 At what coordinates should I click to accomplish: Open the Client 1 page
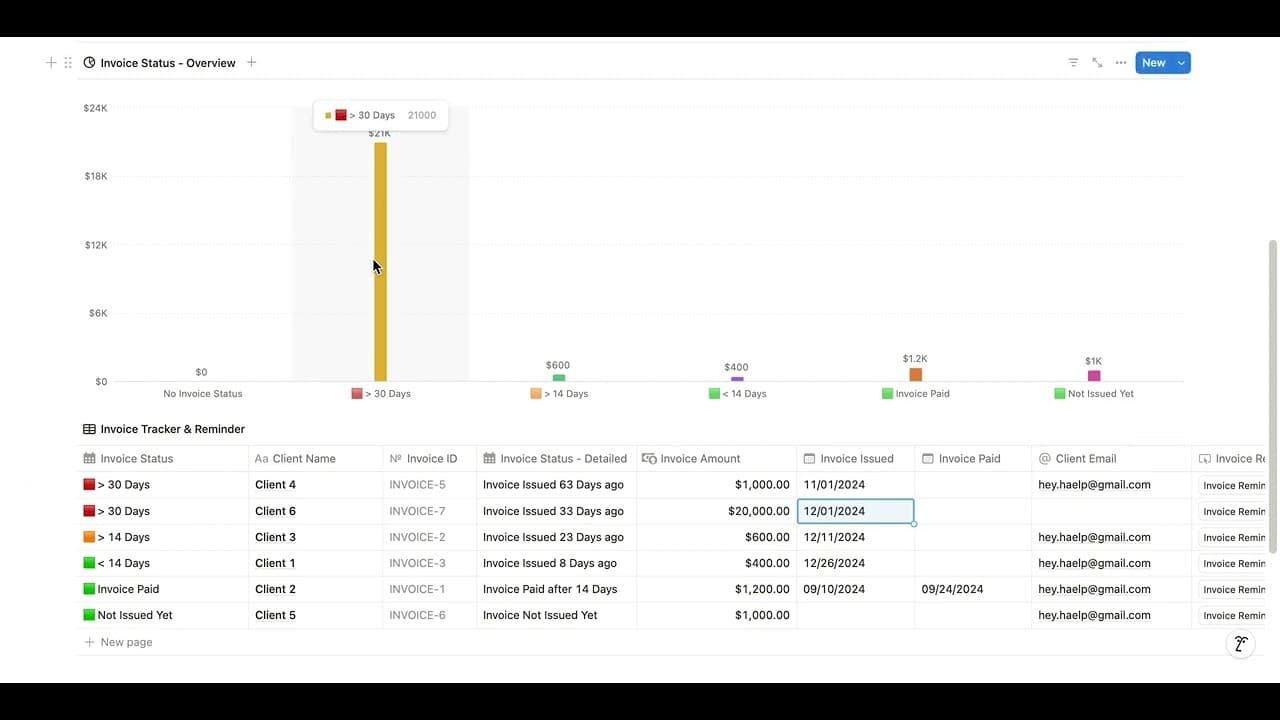point(275,563)
